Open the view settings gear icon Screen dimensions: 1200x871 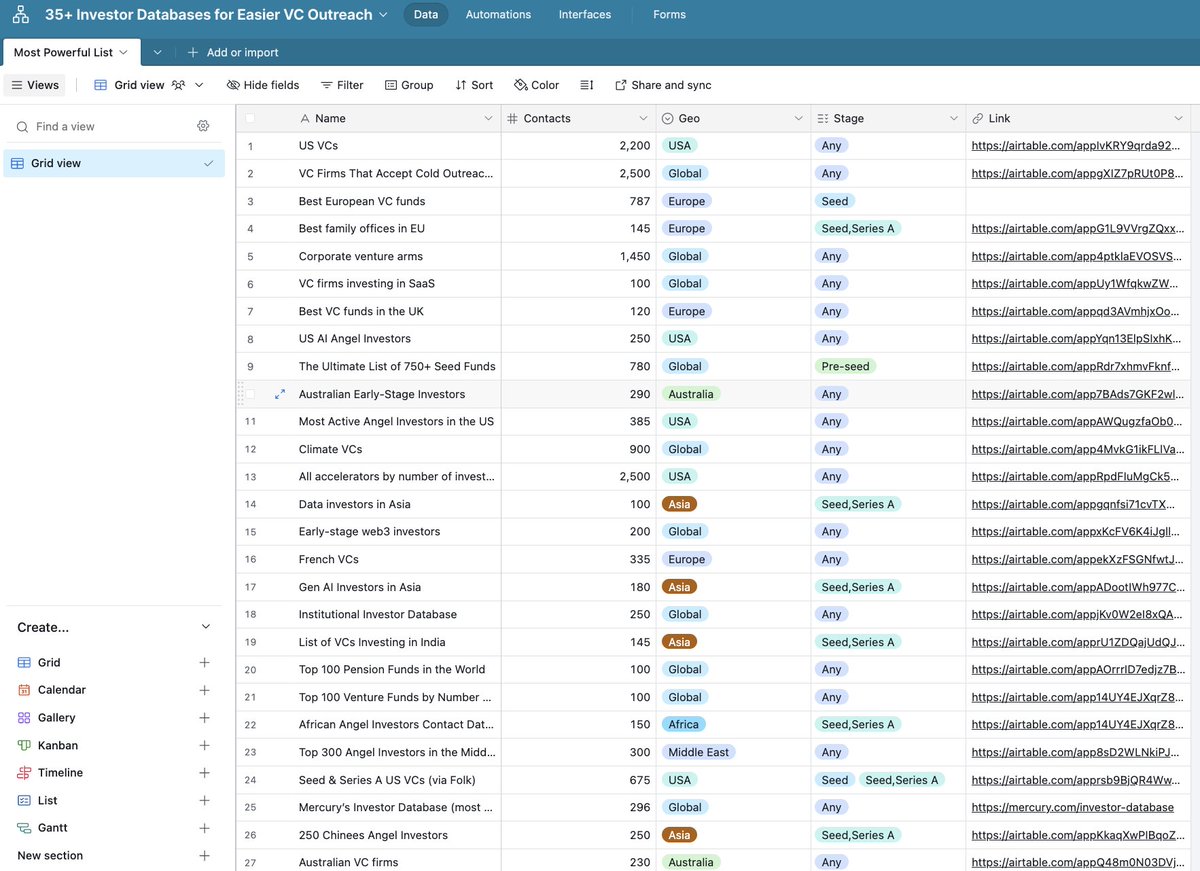coord(203,126)
